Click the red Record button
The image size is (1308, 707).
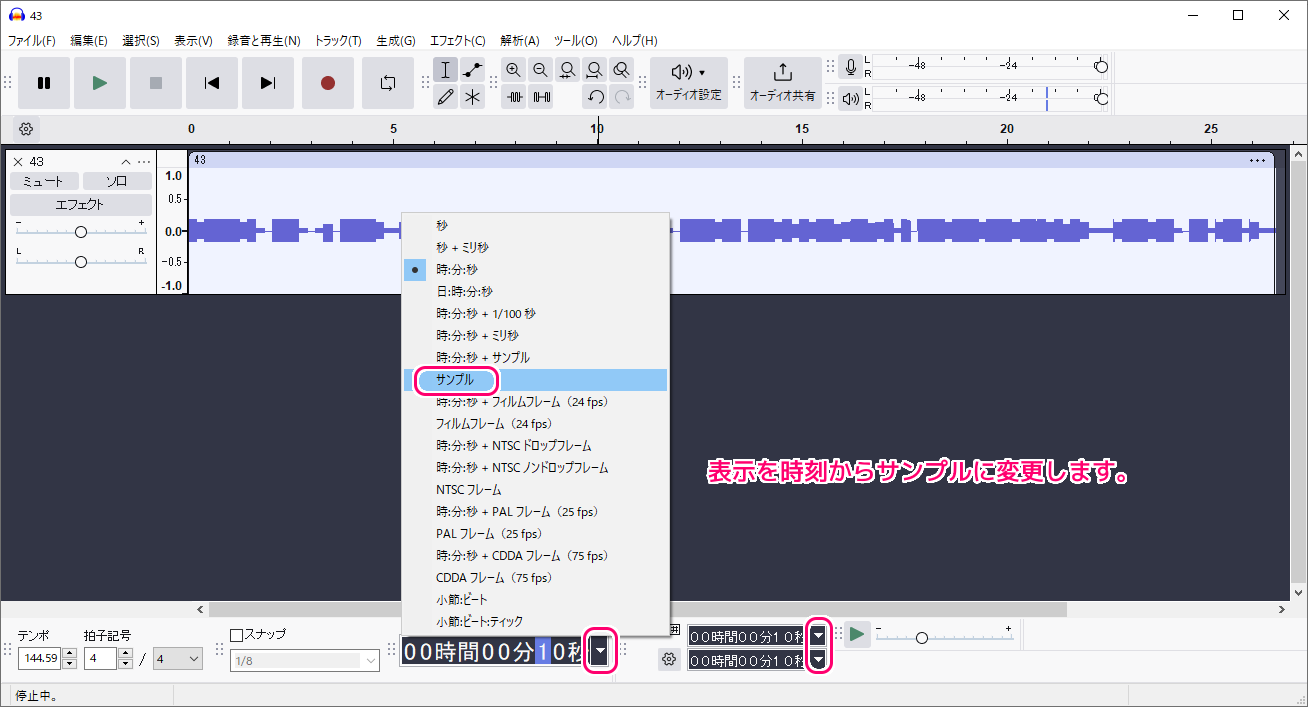click(x=327, y=84)
